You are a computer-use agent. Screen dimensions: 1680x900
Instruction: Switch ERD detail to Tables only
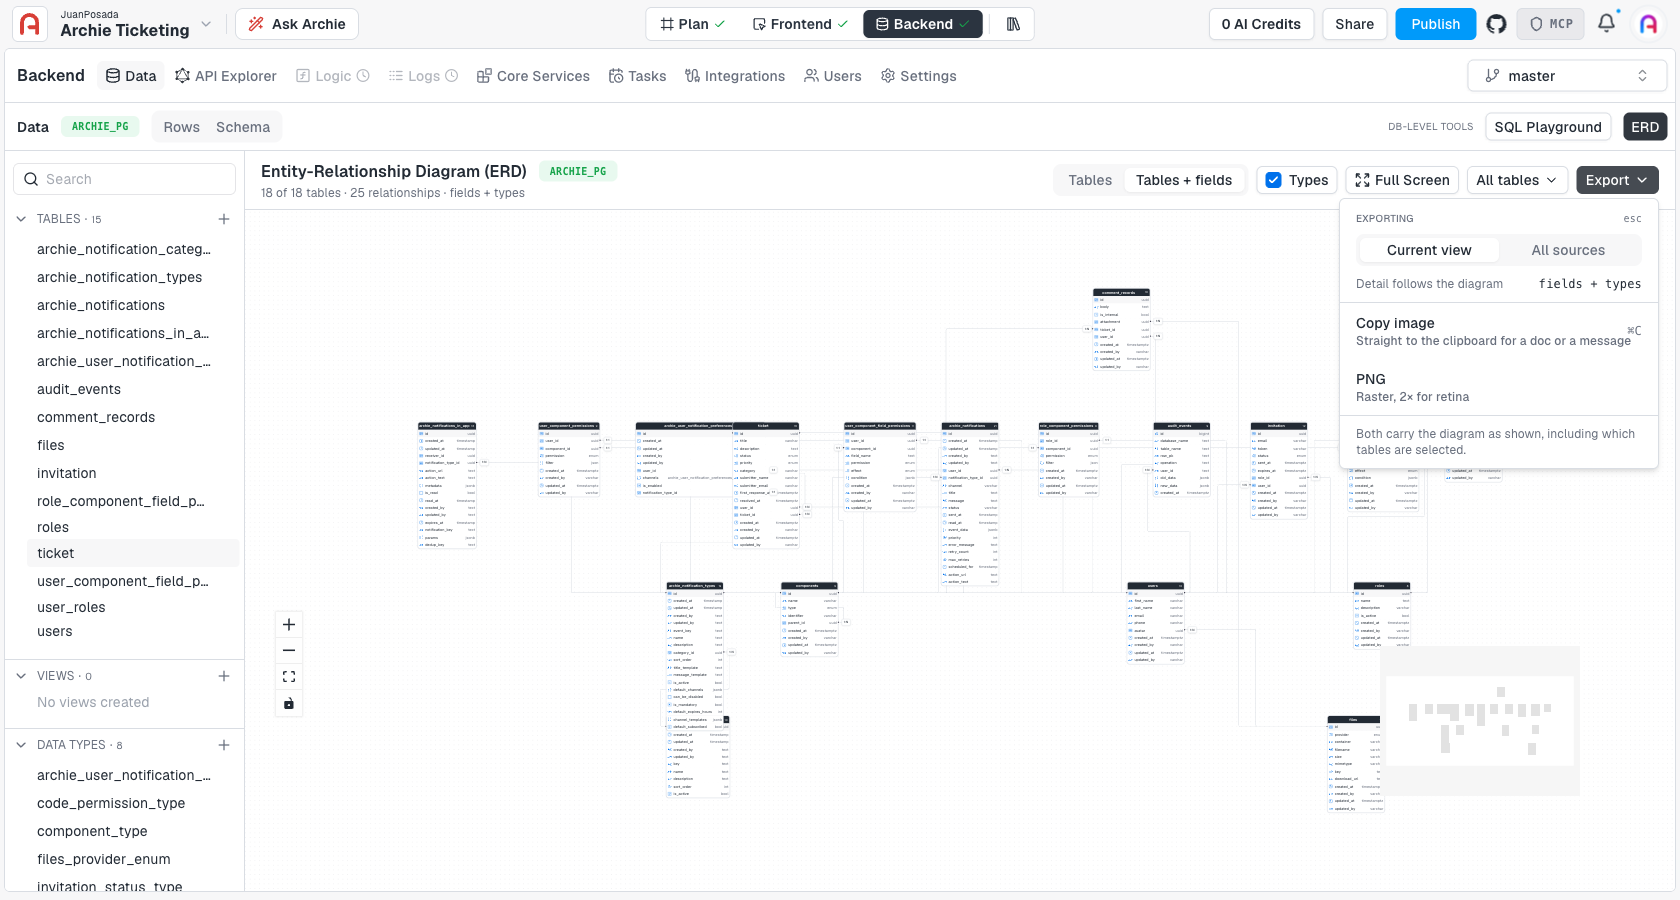pos(1090,180)
